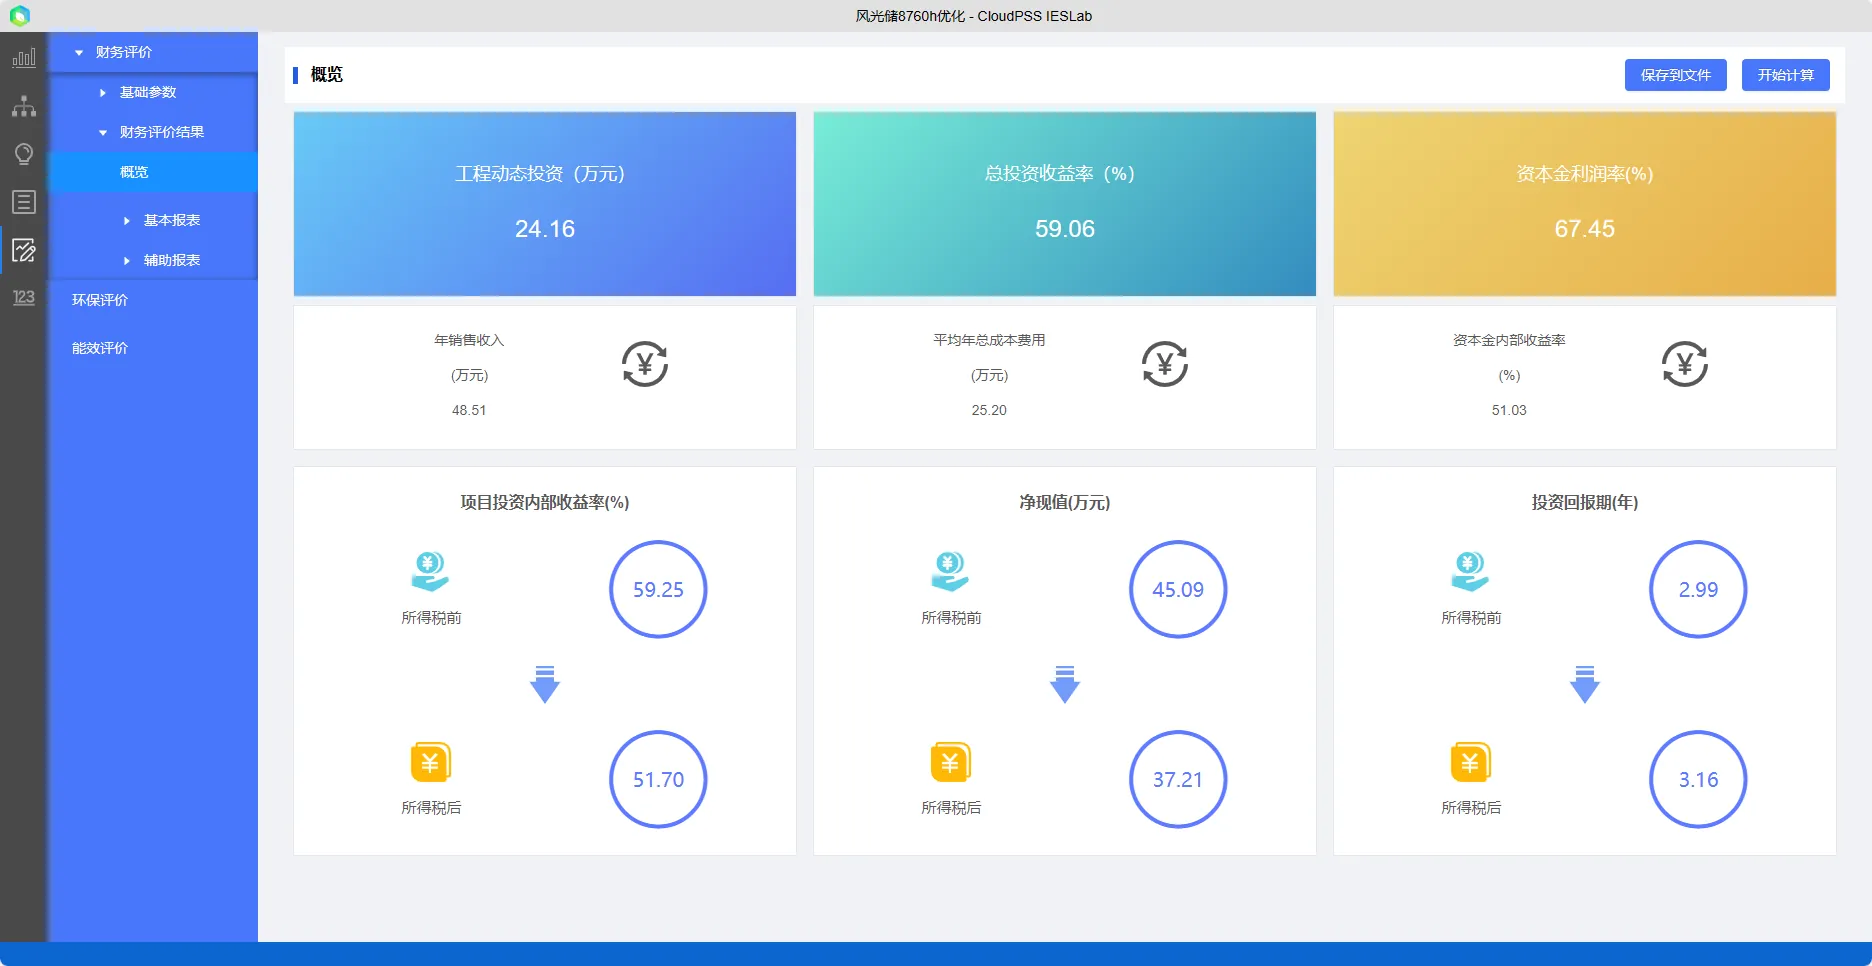Viewport: 1872px width, 966px height.
Task: Select the edit-evaluation sidebar icon
Action: point(24,250)
